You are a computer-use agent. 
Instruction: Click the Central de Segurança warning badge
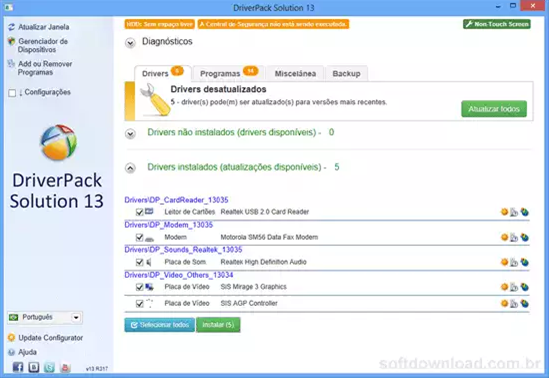tap(273, 24)
